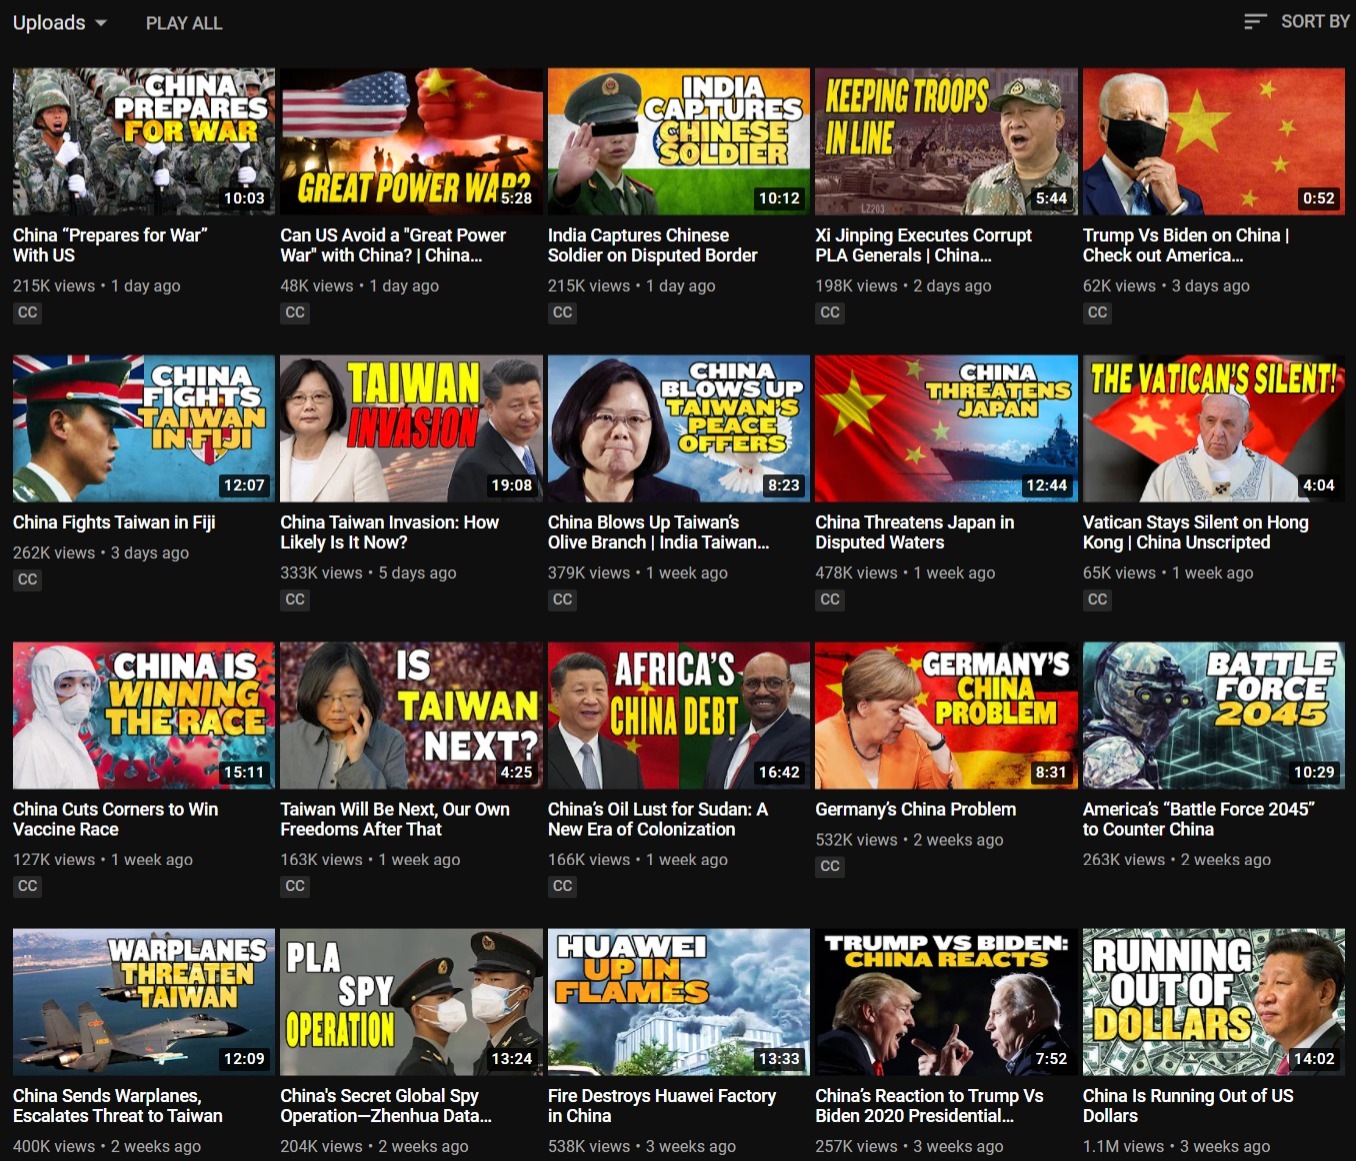Click the PLAY ALL button
1356x1161 pixels.
click(x=184, y=23)
